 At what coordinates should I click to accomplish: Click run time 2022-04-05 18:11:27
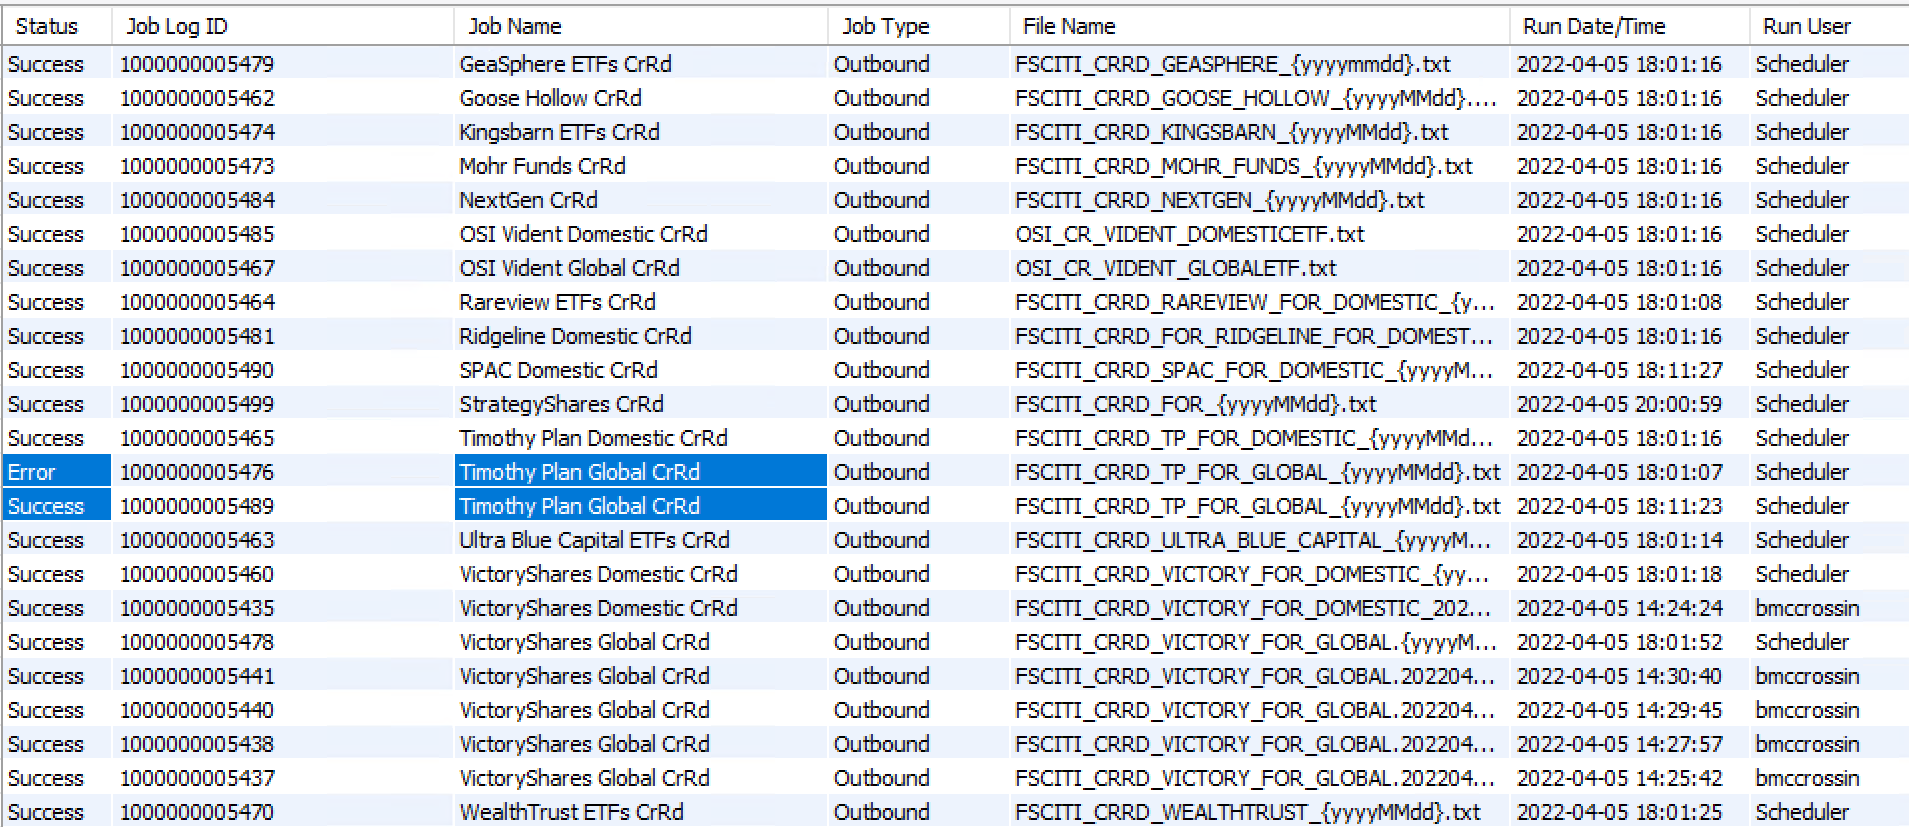[1620, 370]
